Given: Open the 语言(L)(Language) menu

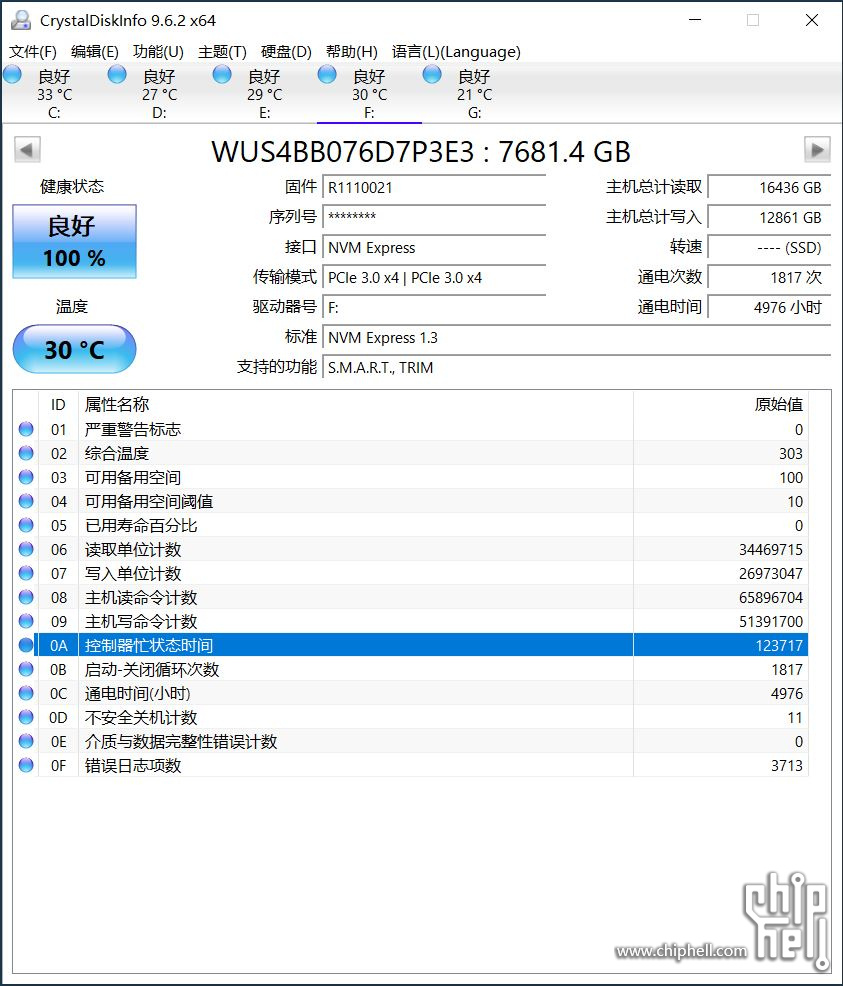Looking at the screenshot, I should [456, 52].
